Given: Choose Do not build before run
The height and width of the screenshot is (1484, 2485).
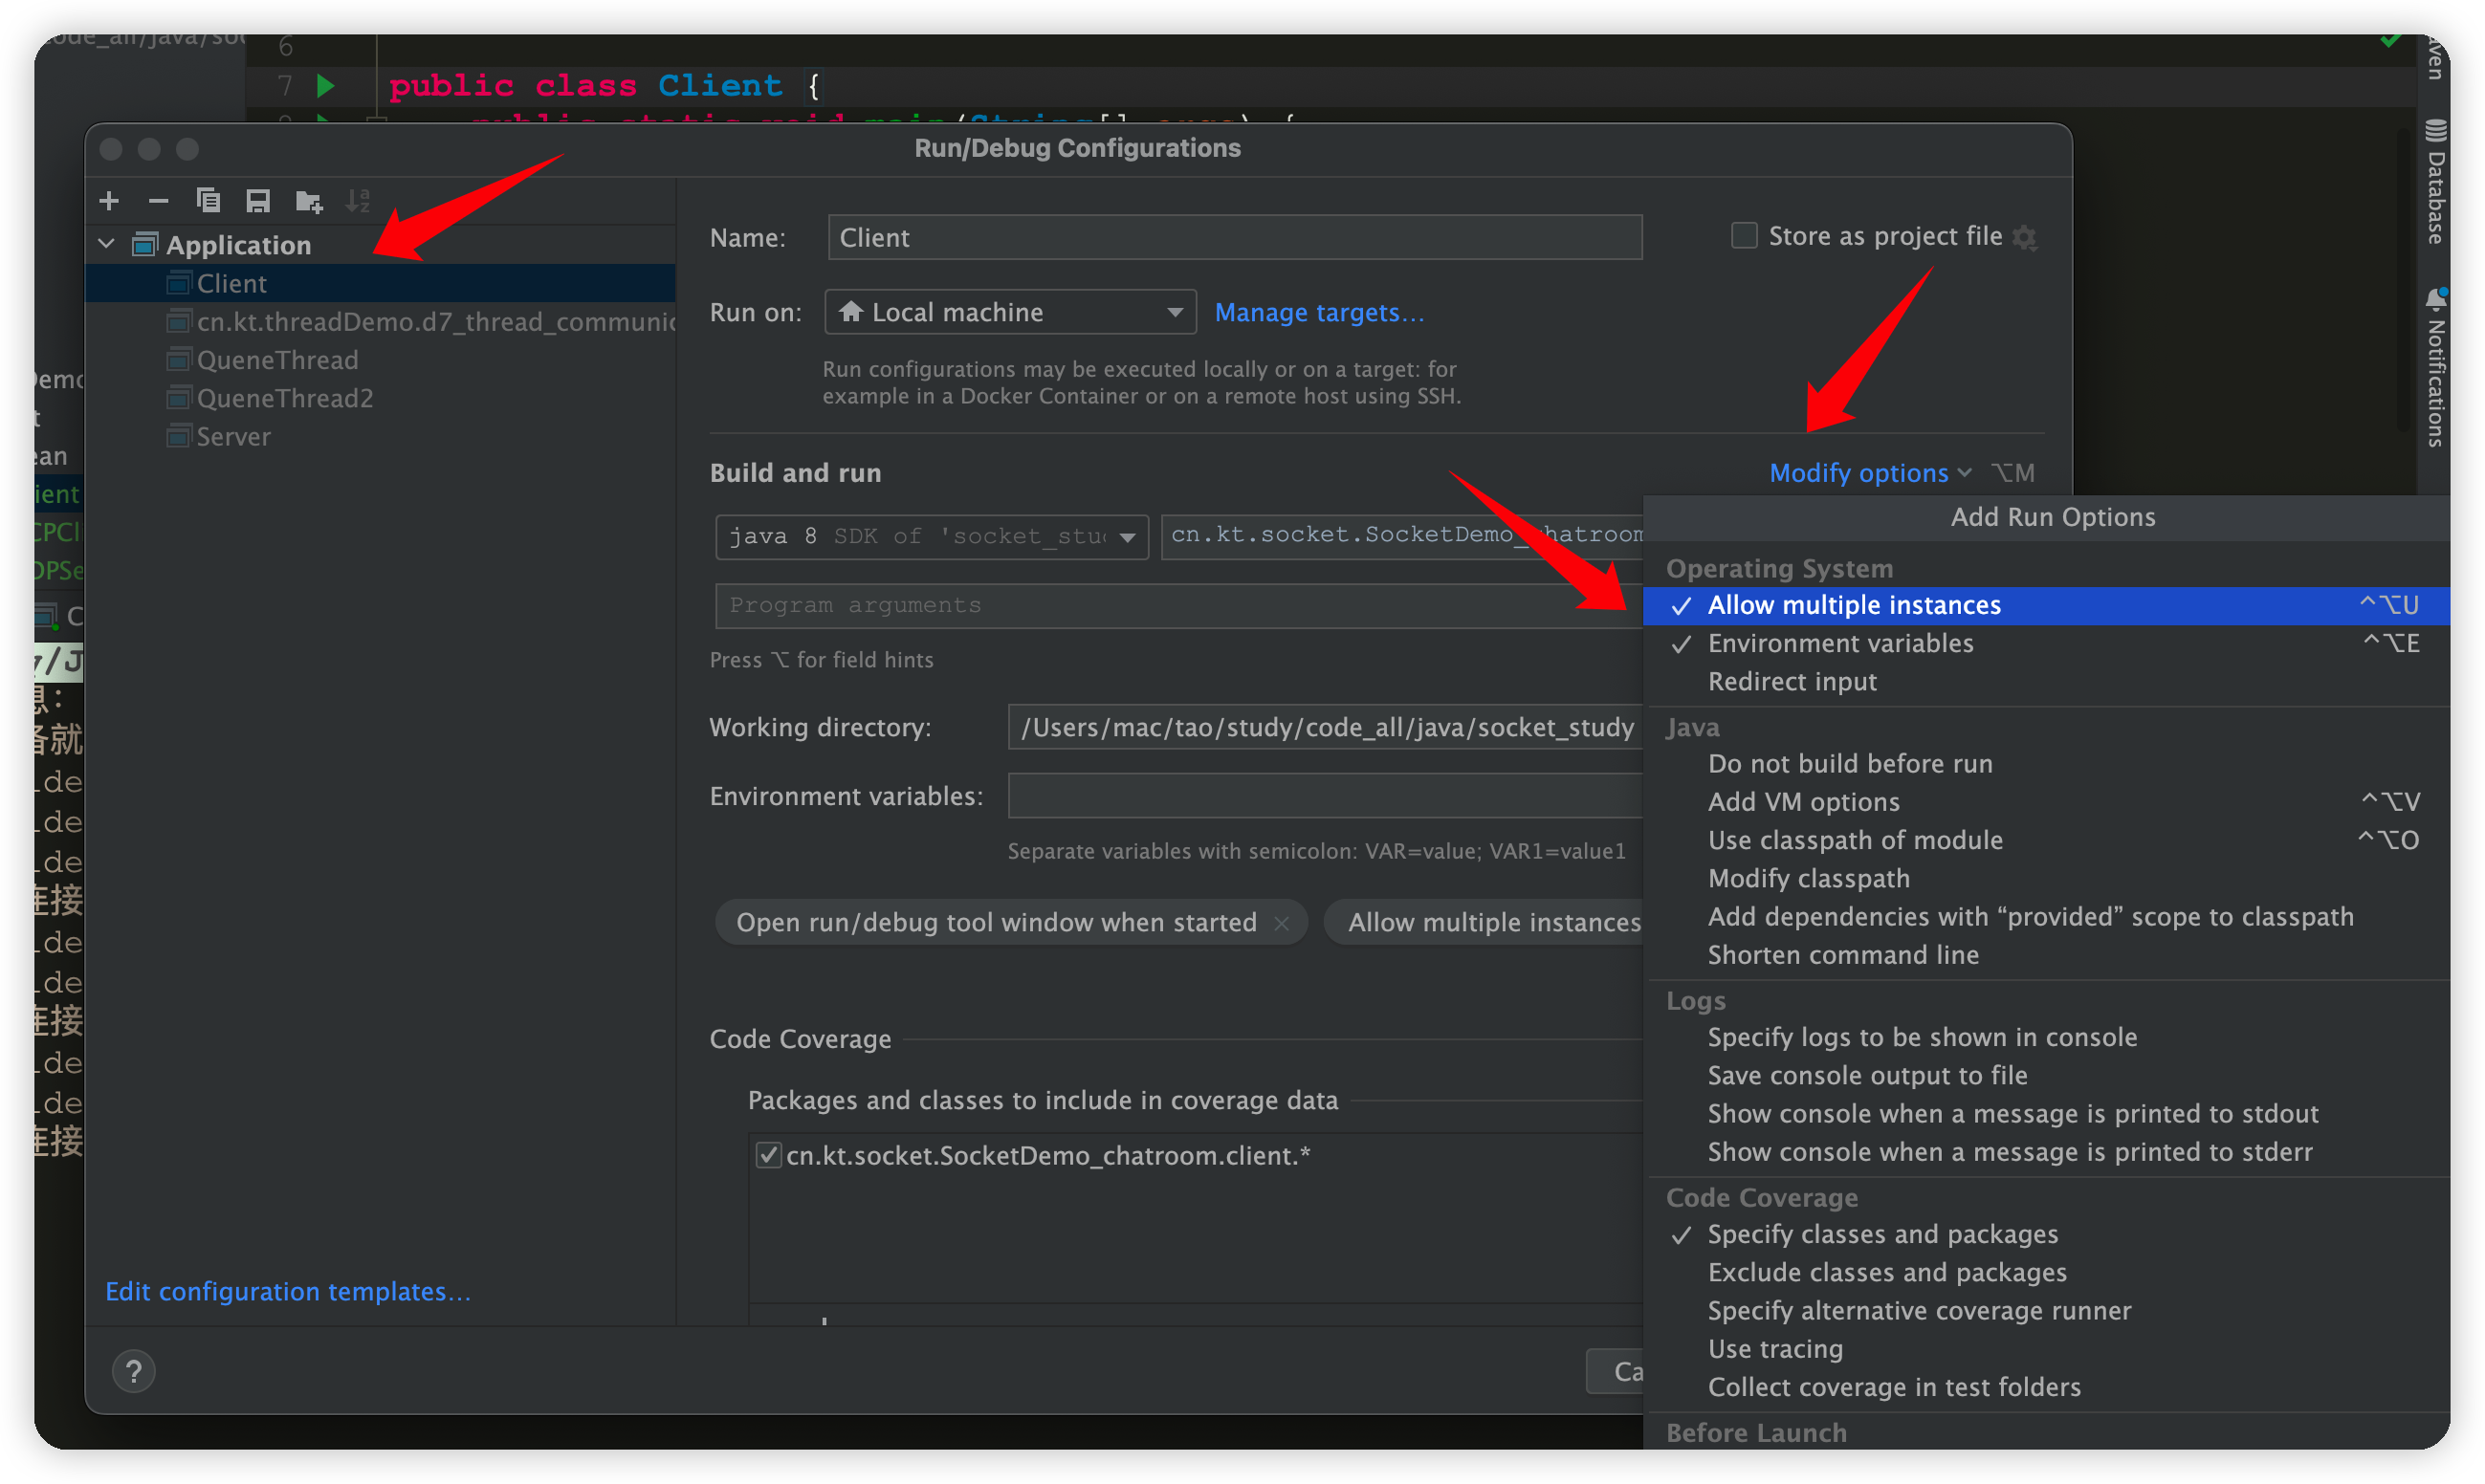Looking at the screenshot, I should (2046, 764).
